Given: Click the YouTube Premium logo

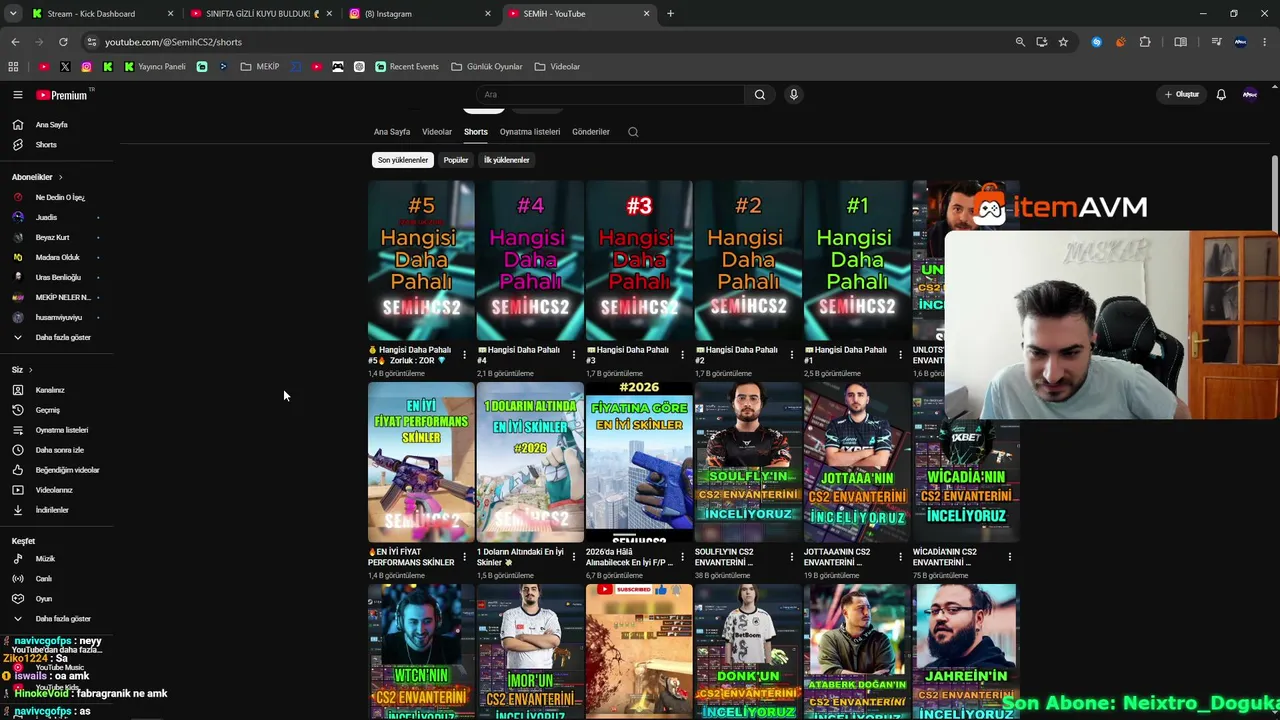Looking at the screenshot, I should coord(64,95).
